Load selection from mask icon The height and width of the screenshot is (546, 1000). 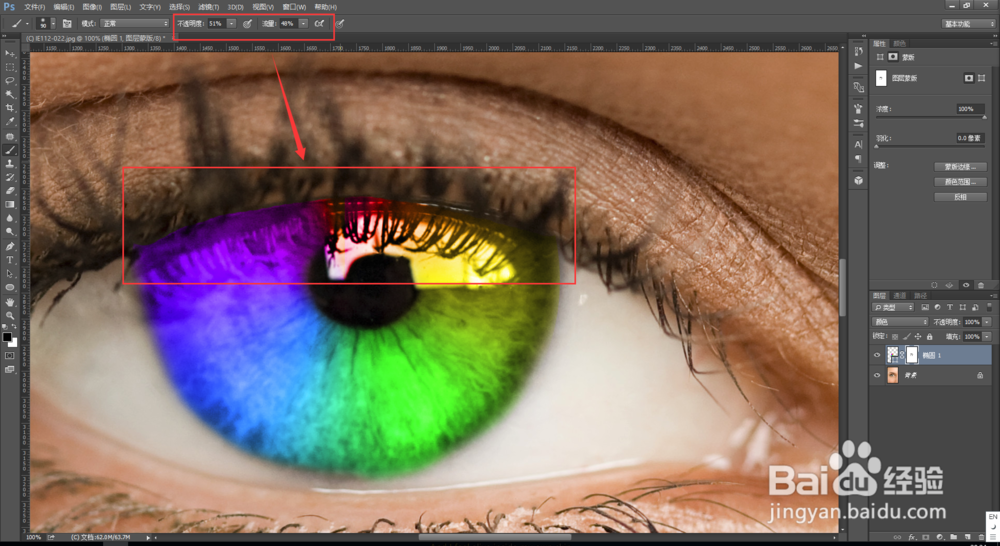(934, 285)
